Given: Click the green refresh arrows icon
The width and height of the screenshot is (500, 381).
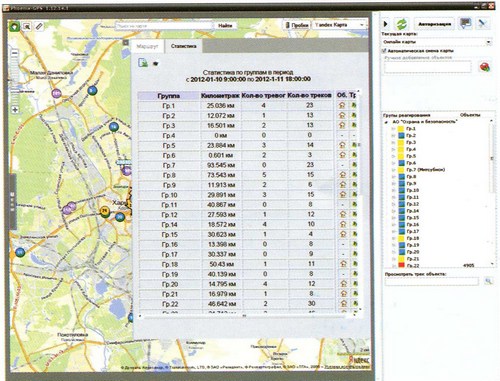Looking at the screenshot, I should coord(402,24).
